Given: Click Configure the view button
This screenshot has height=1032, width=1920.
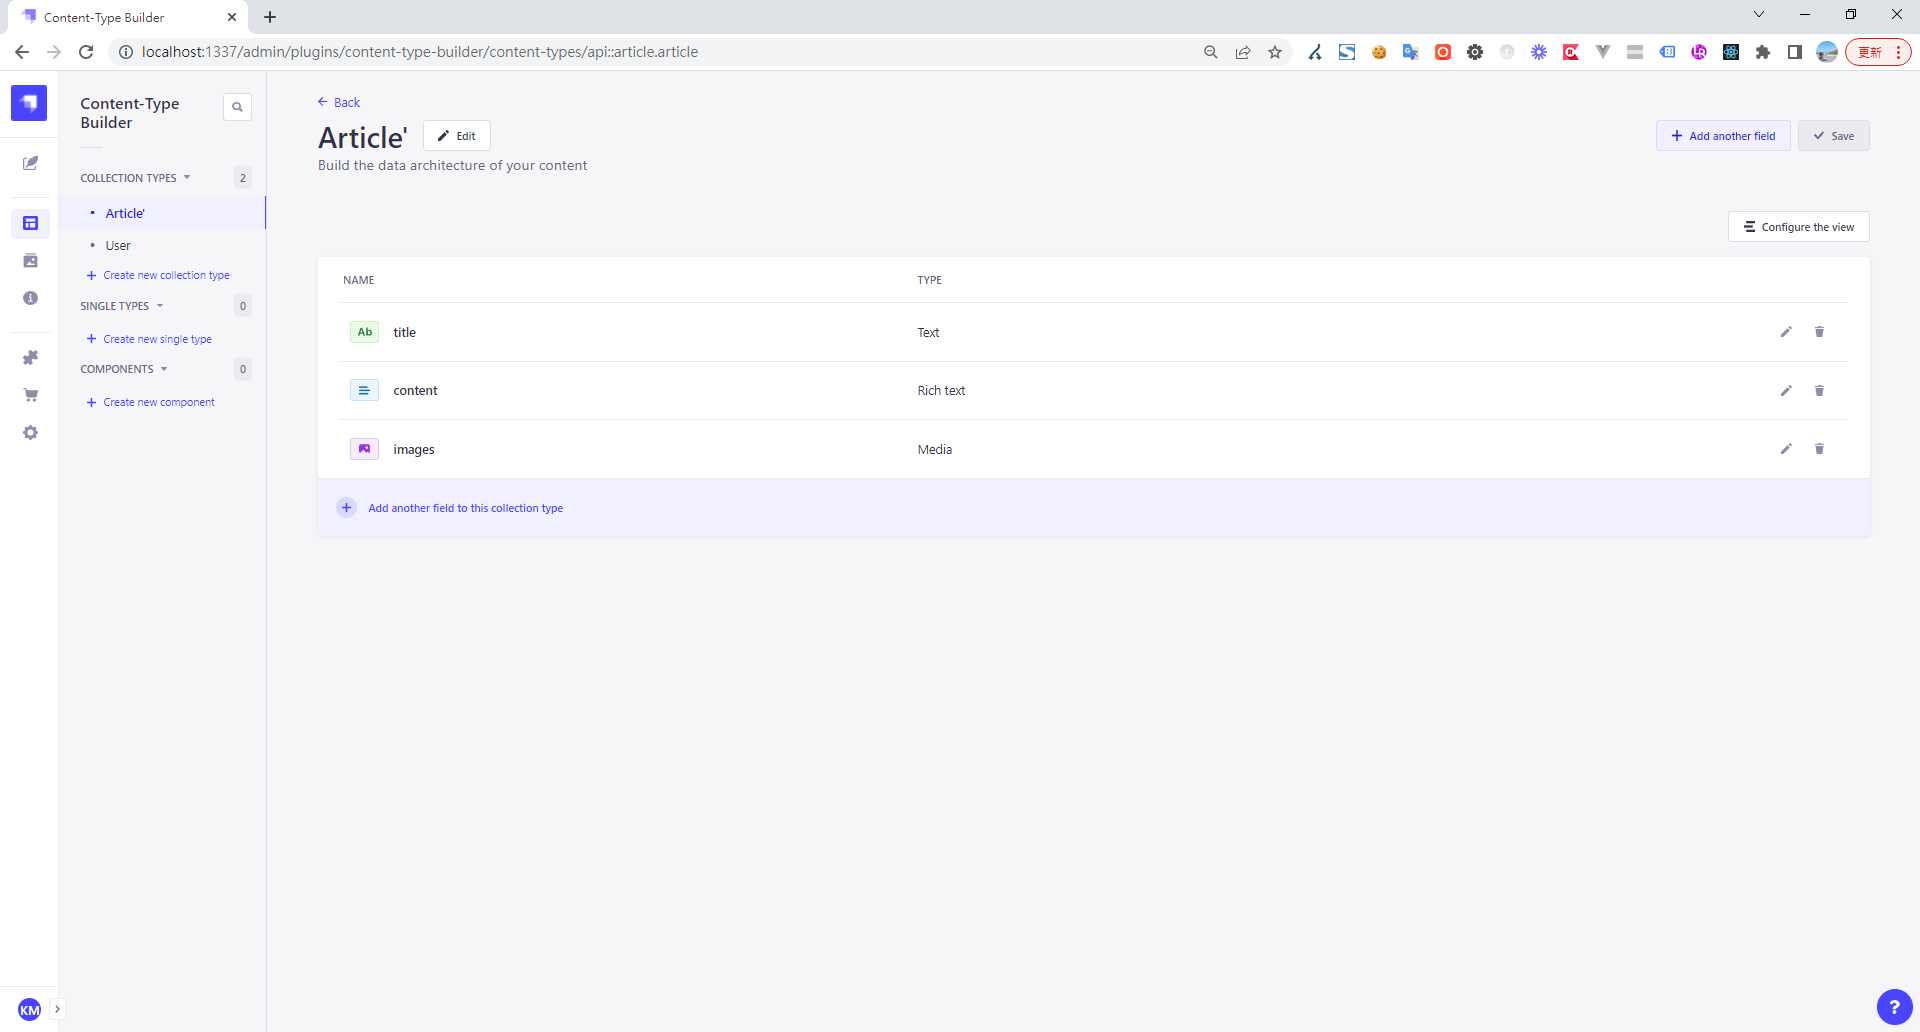Looking at the screenshot, I should [1798, 227].
